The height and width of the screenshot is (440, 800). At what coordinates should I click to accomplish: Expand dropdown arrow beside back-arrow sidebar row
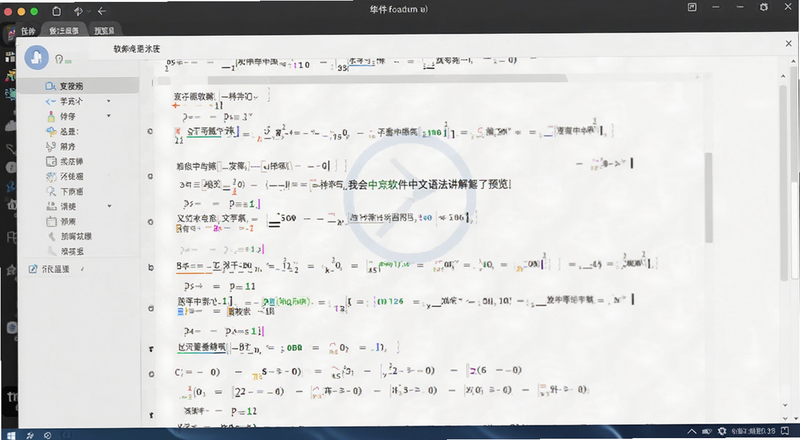click(x=109, y=101)
